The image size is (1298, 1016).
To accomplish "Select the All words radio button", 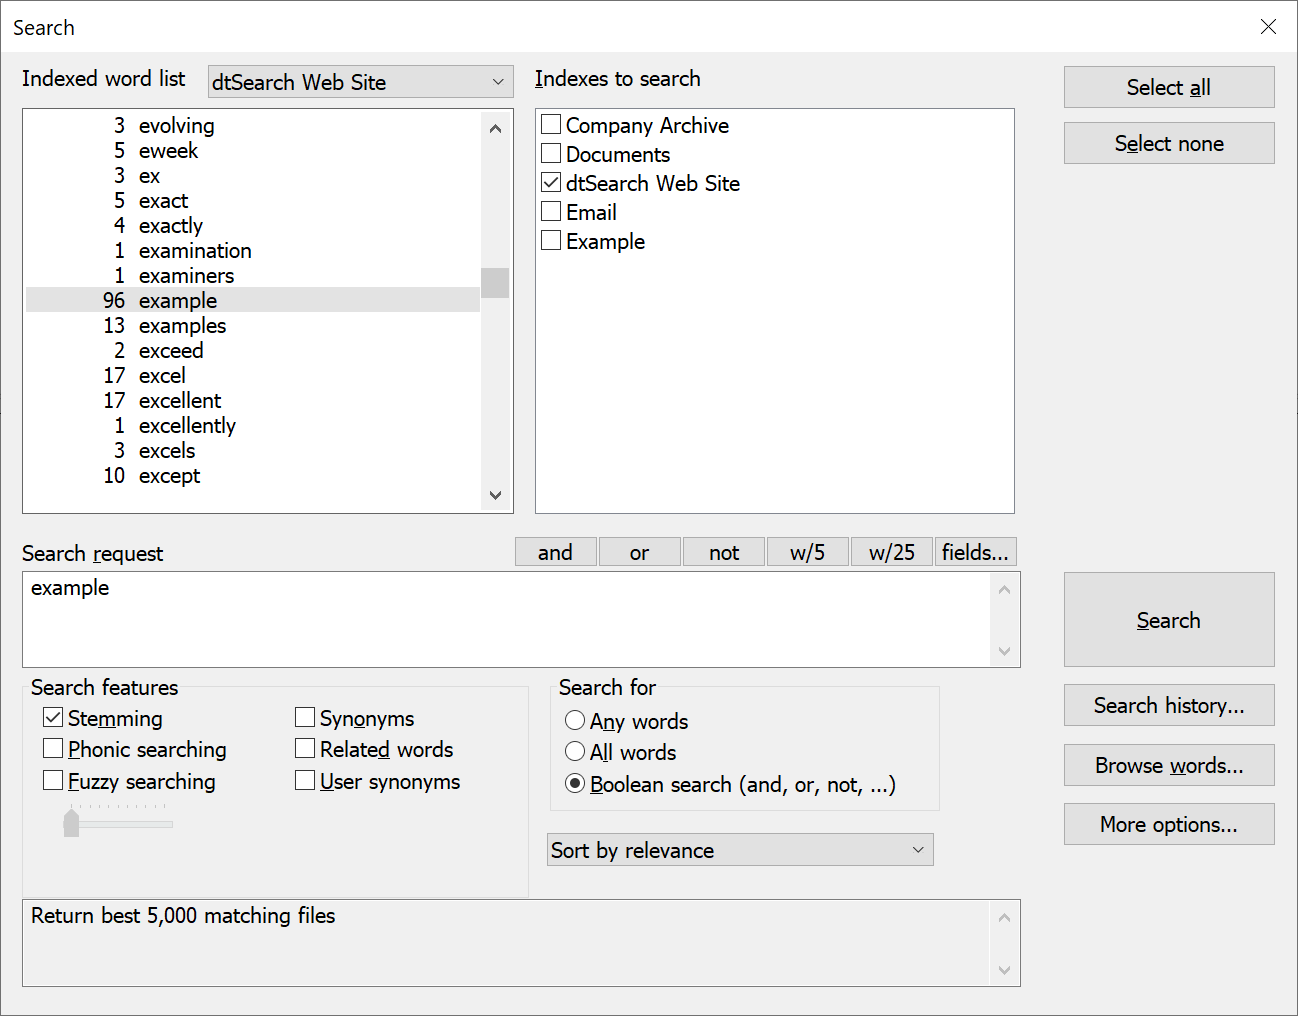I will point(575,752).
